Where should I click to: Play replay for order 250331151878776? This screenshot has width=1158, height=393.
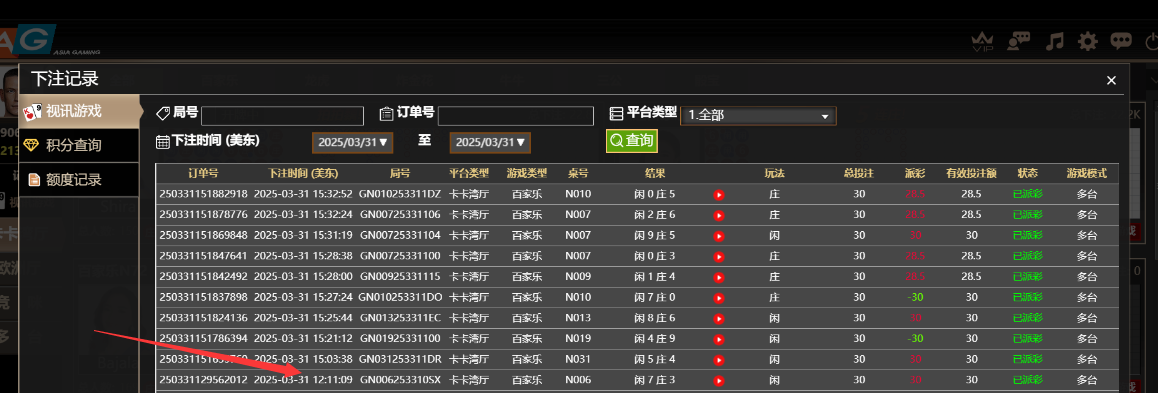click(719, 215)
